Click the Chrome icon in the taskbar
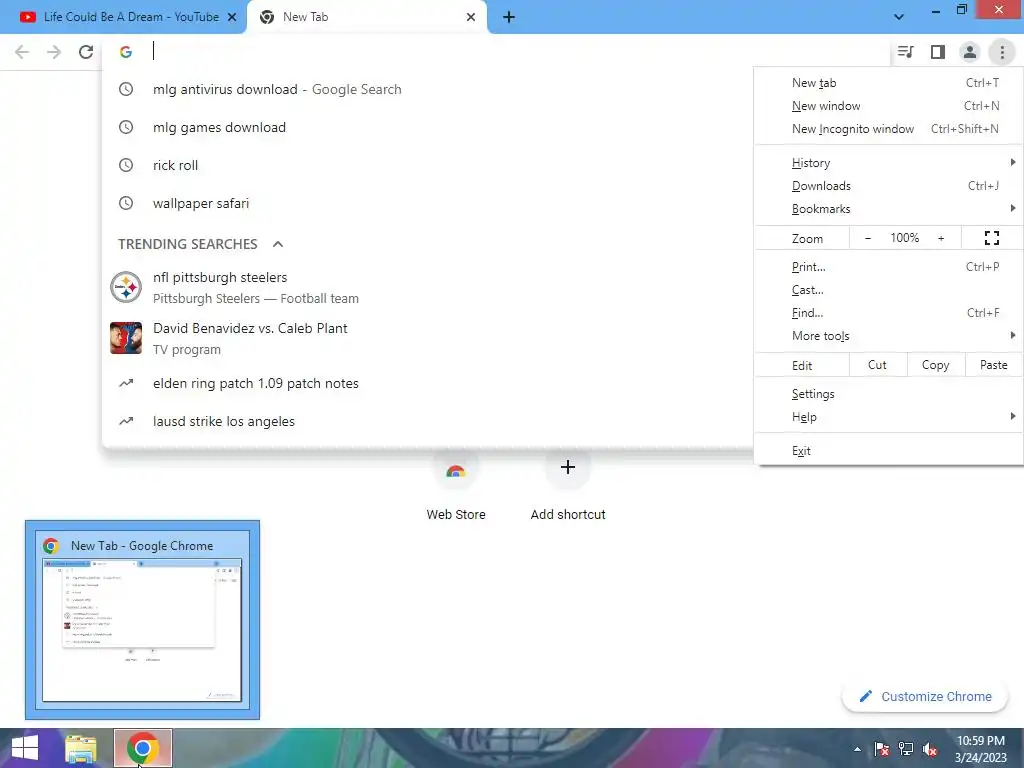This screenshot has width=1024, height=768. (142, 748)
